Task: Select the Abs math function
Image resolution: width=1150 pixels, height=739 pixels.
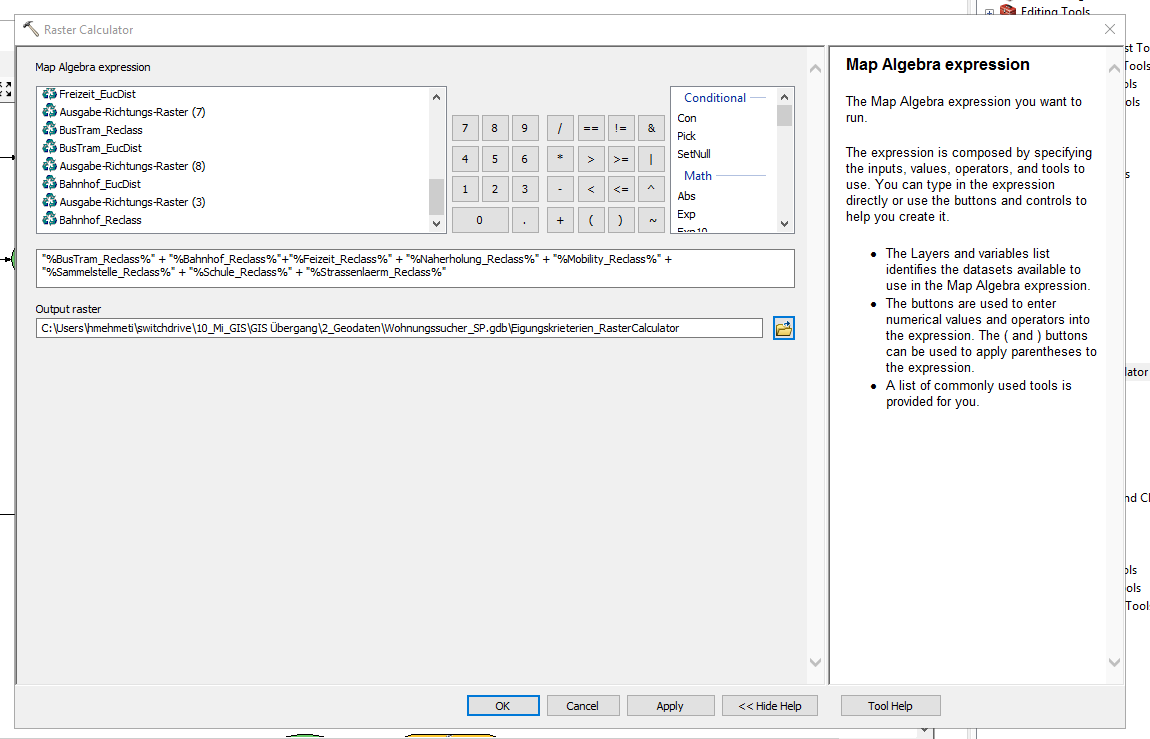Action: 687,196
